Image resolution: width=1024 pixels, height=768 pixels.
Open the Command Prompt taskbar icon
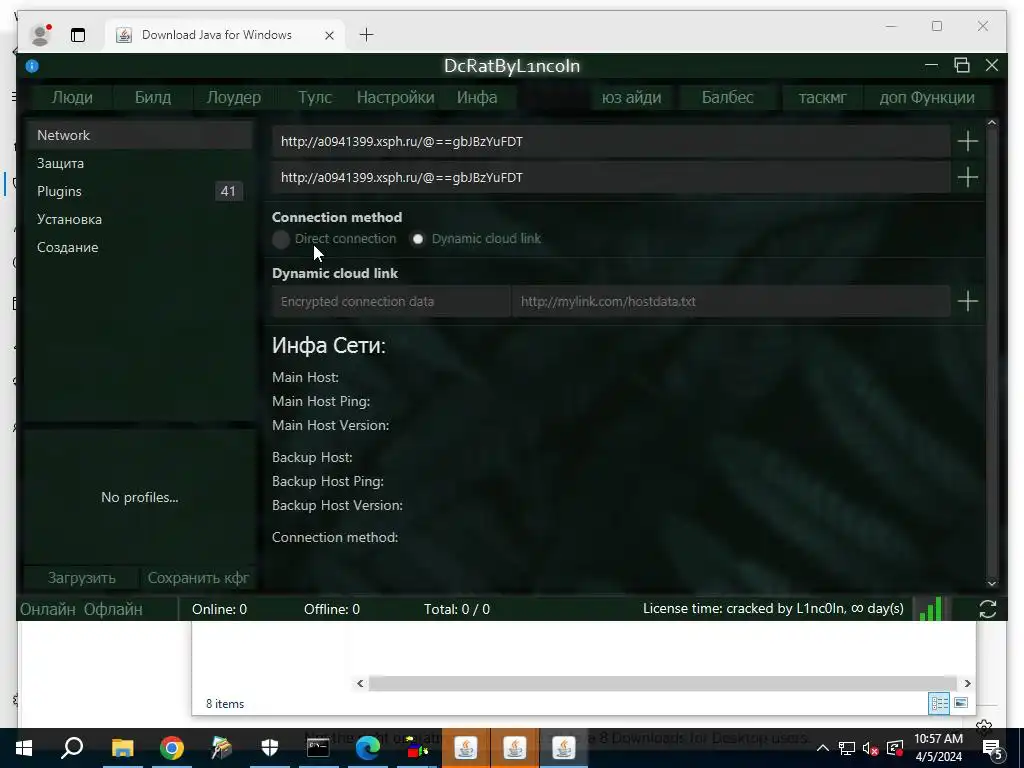coord(318,748)
